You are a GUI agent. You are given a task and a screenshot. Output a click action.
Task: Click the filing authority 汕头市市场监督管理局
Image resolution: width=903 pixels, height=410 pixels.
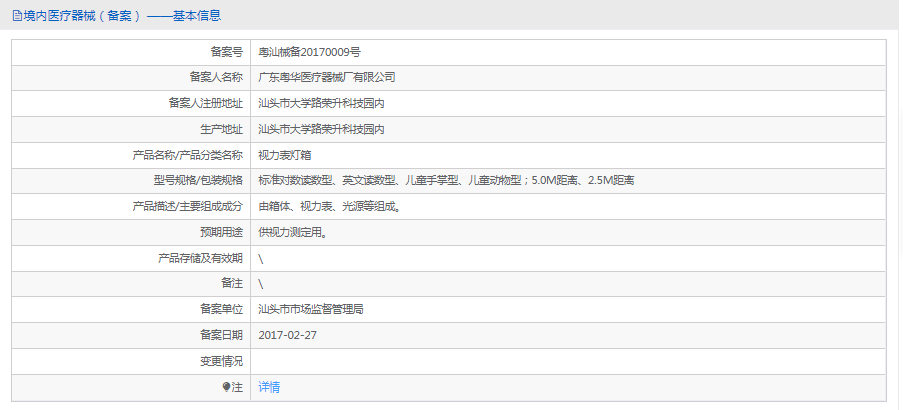tap(310, 309)
